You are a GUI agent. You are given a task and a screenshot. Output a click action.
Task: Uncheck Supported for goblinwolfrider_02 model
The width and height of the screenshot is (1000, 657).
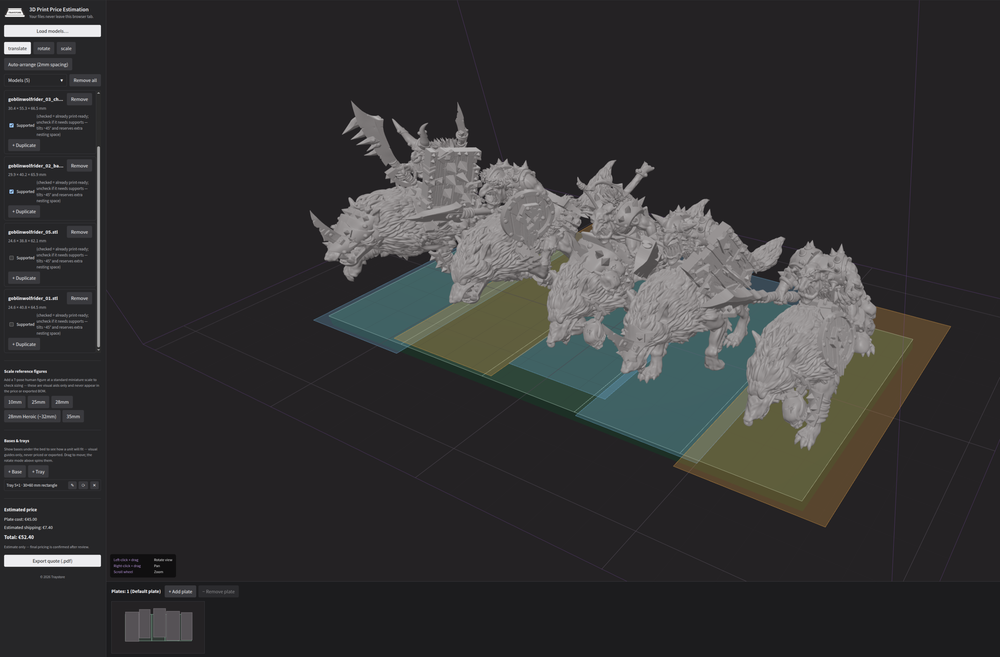(x=11, y=191)
